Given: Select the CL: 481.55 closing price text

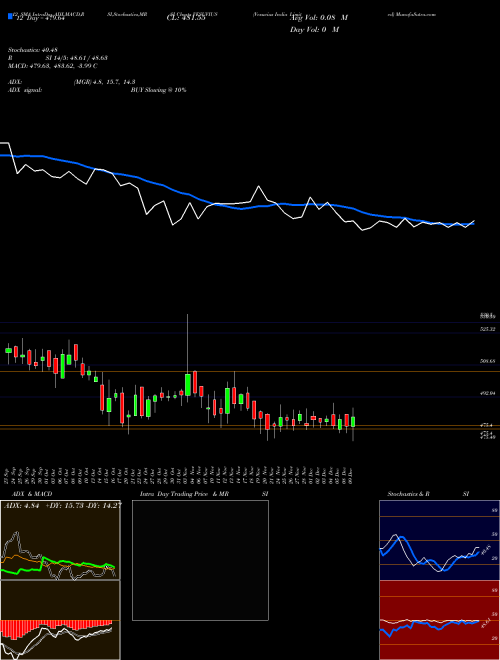Looking at the screenshot, I should point(185,18).
